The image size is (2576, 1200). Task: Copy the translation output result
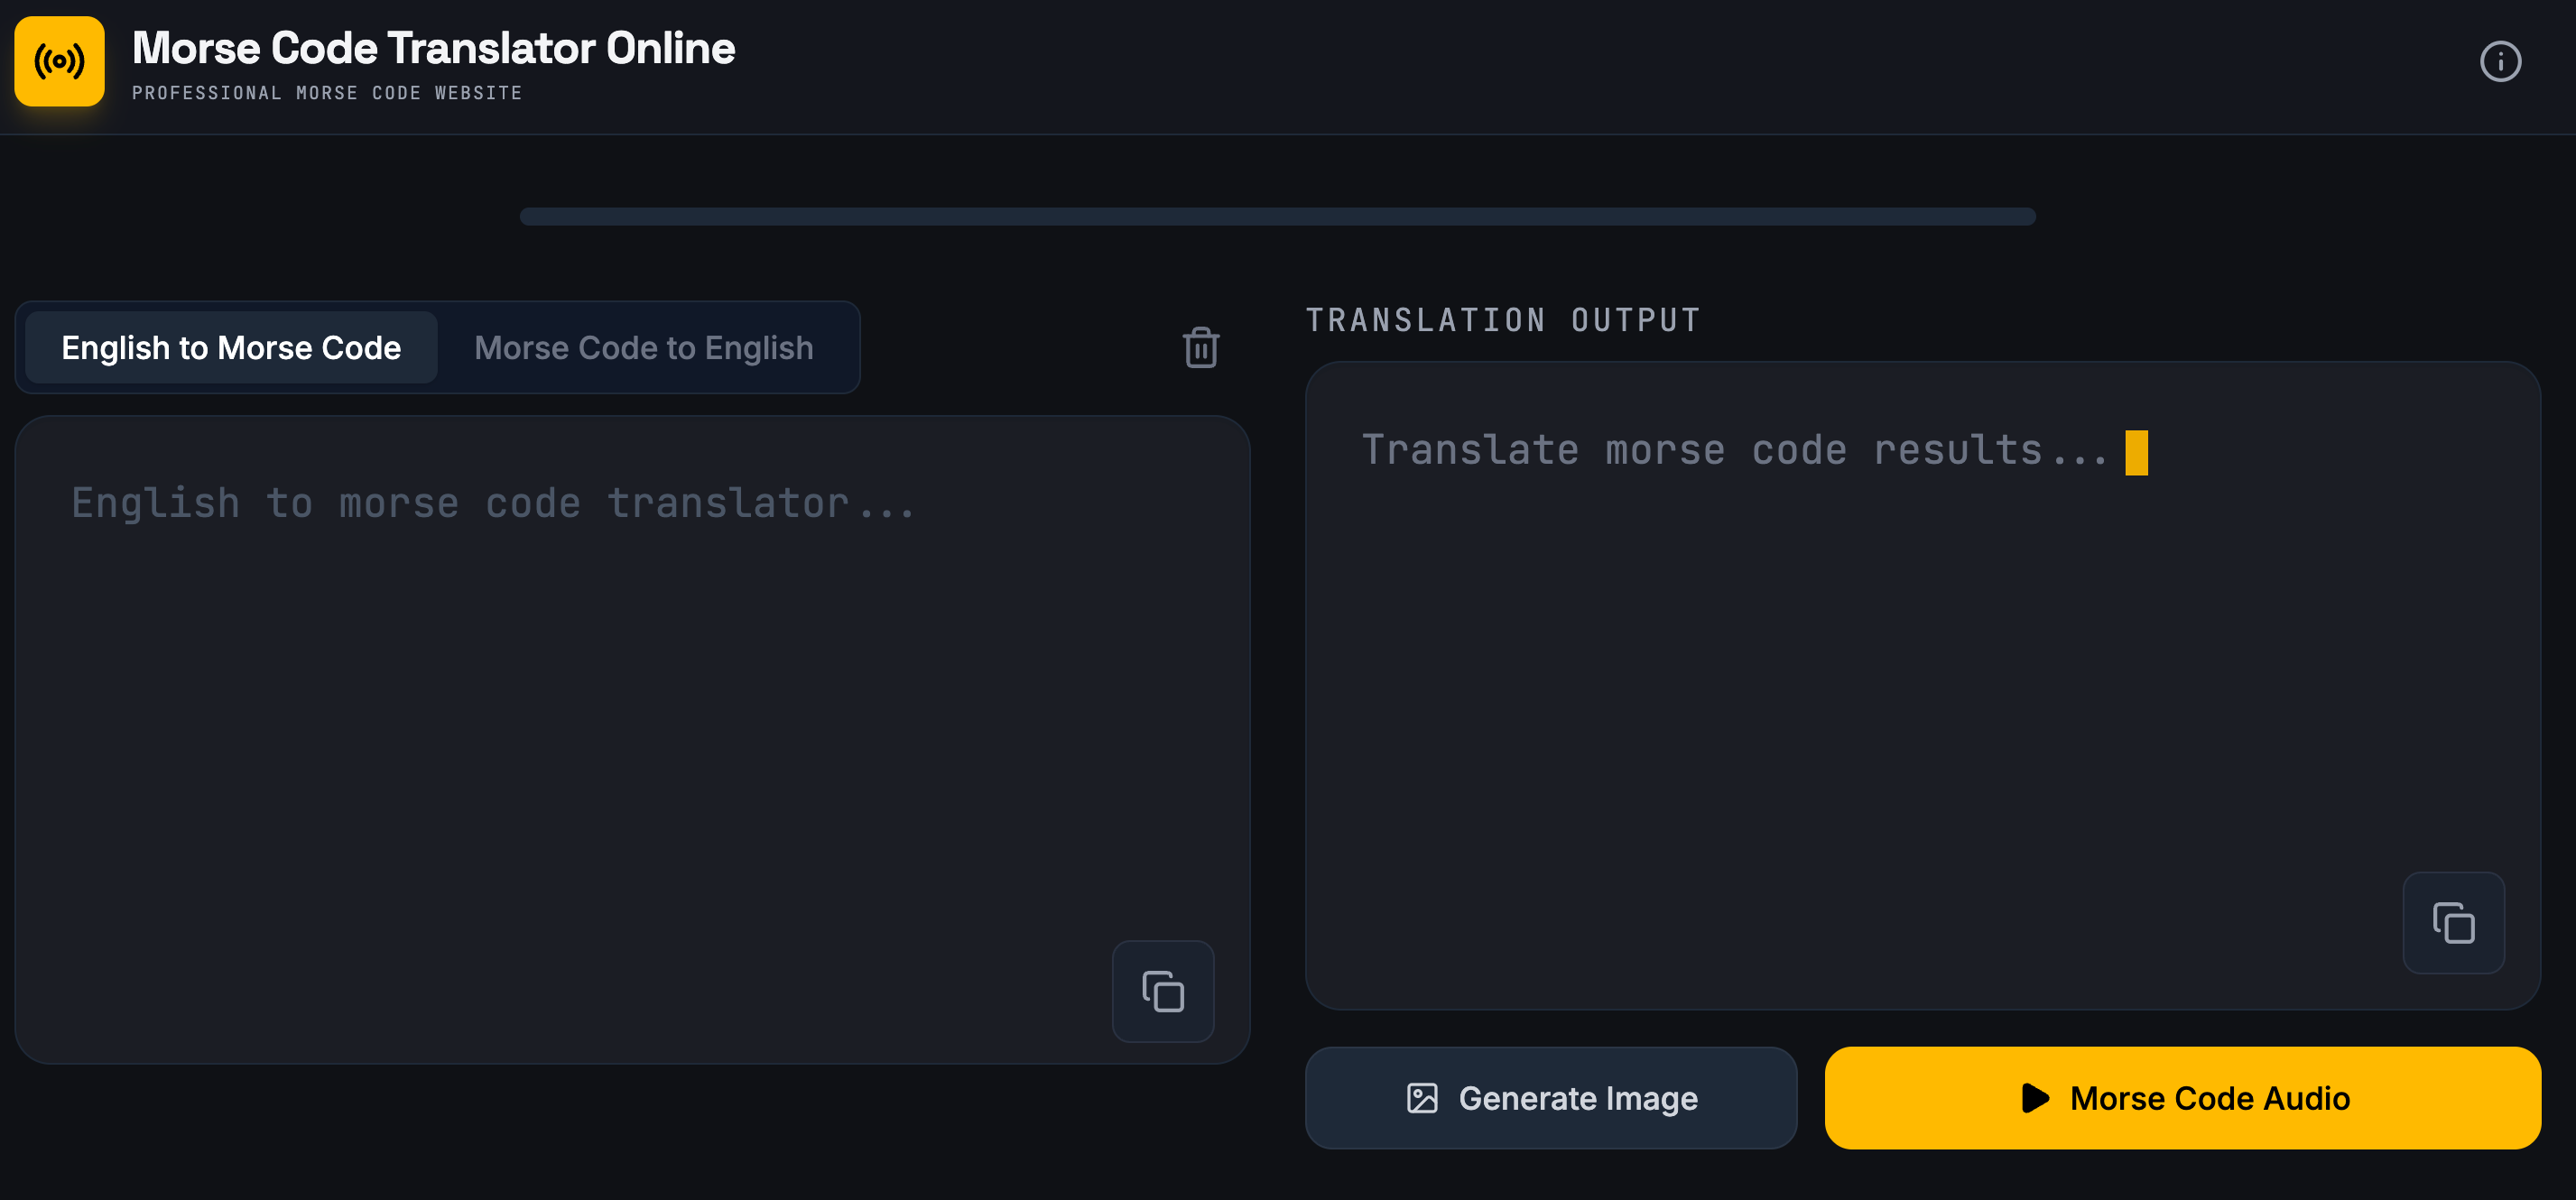[2452, 922]
